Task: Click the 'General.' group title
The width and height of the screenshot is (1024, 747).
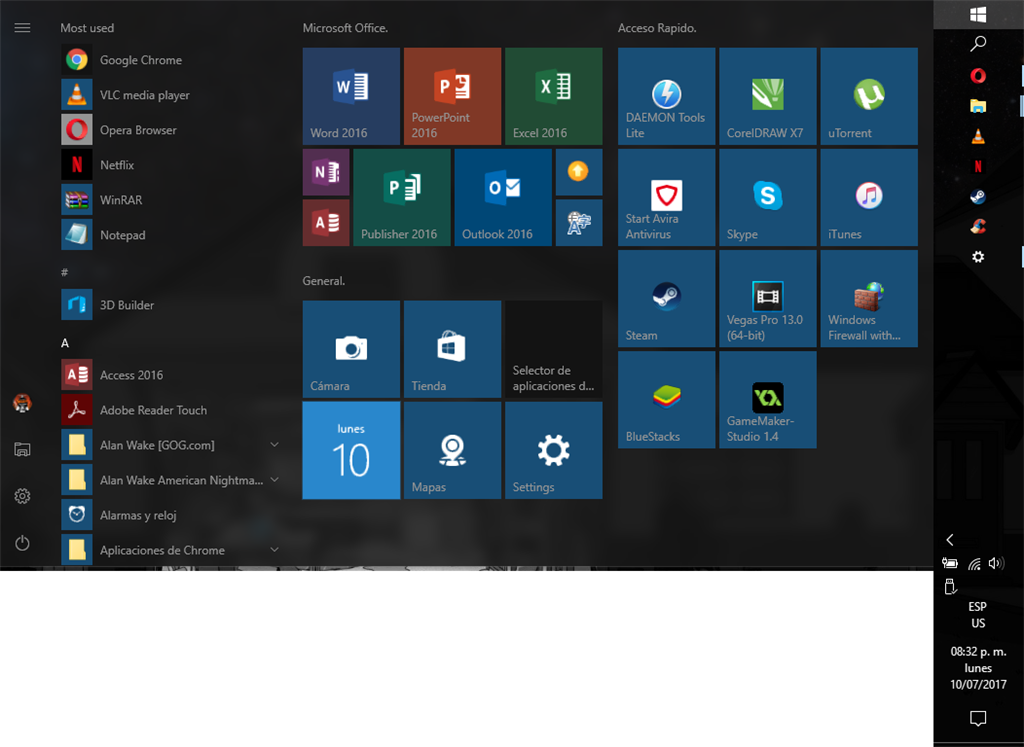Action: tap(324, 281)
